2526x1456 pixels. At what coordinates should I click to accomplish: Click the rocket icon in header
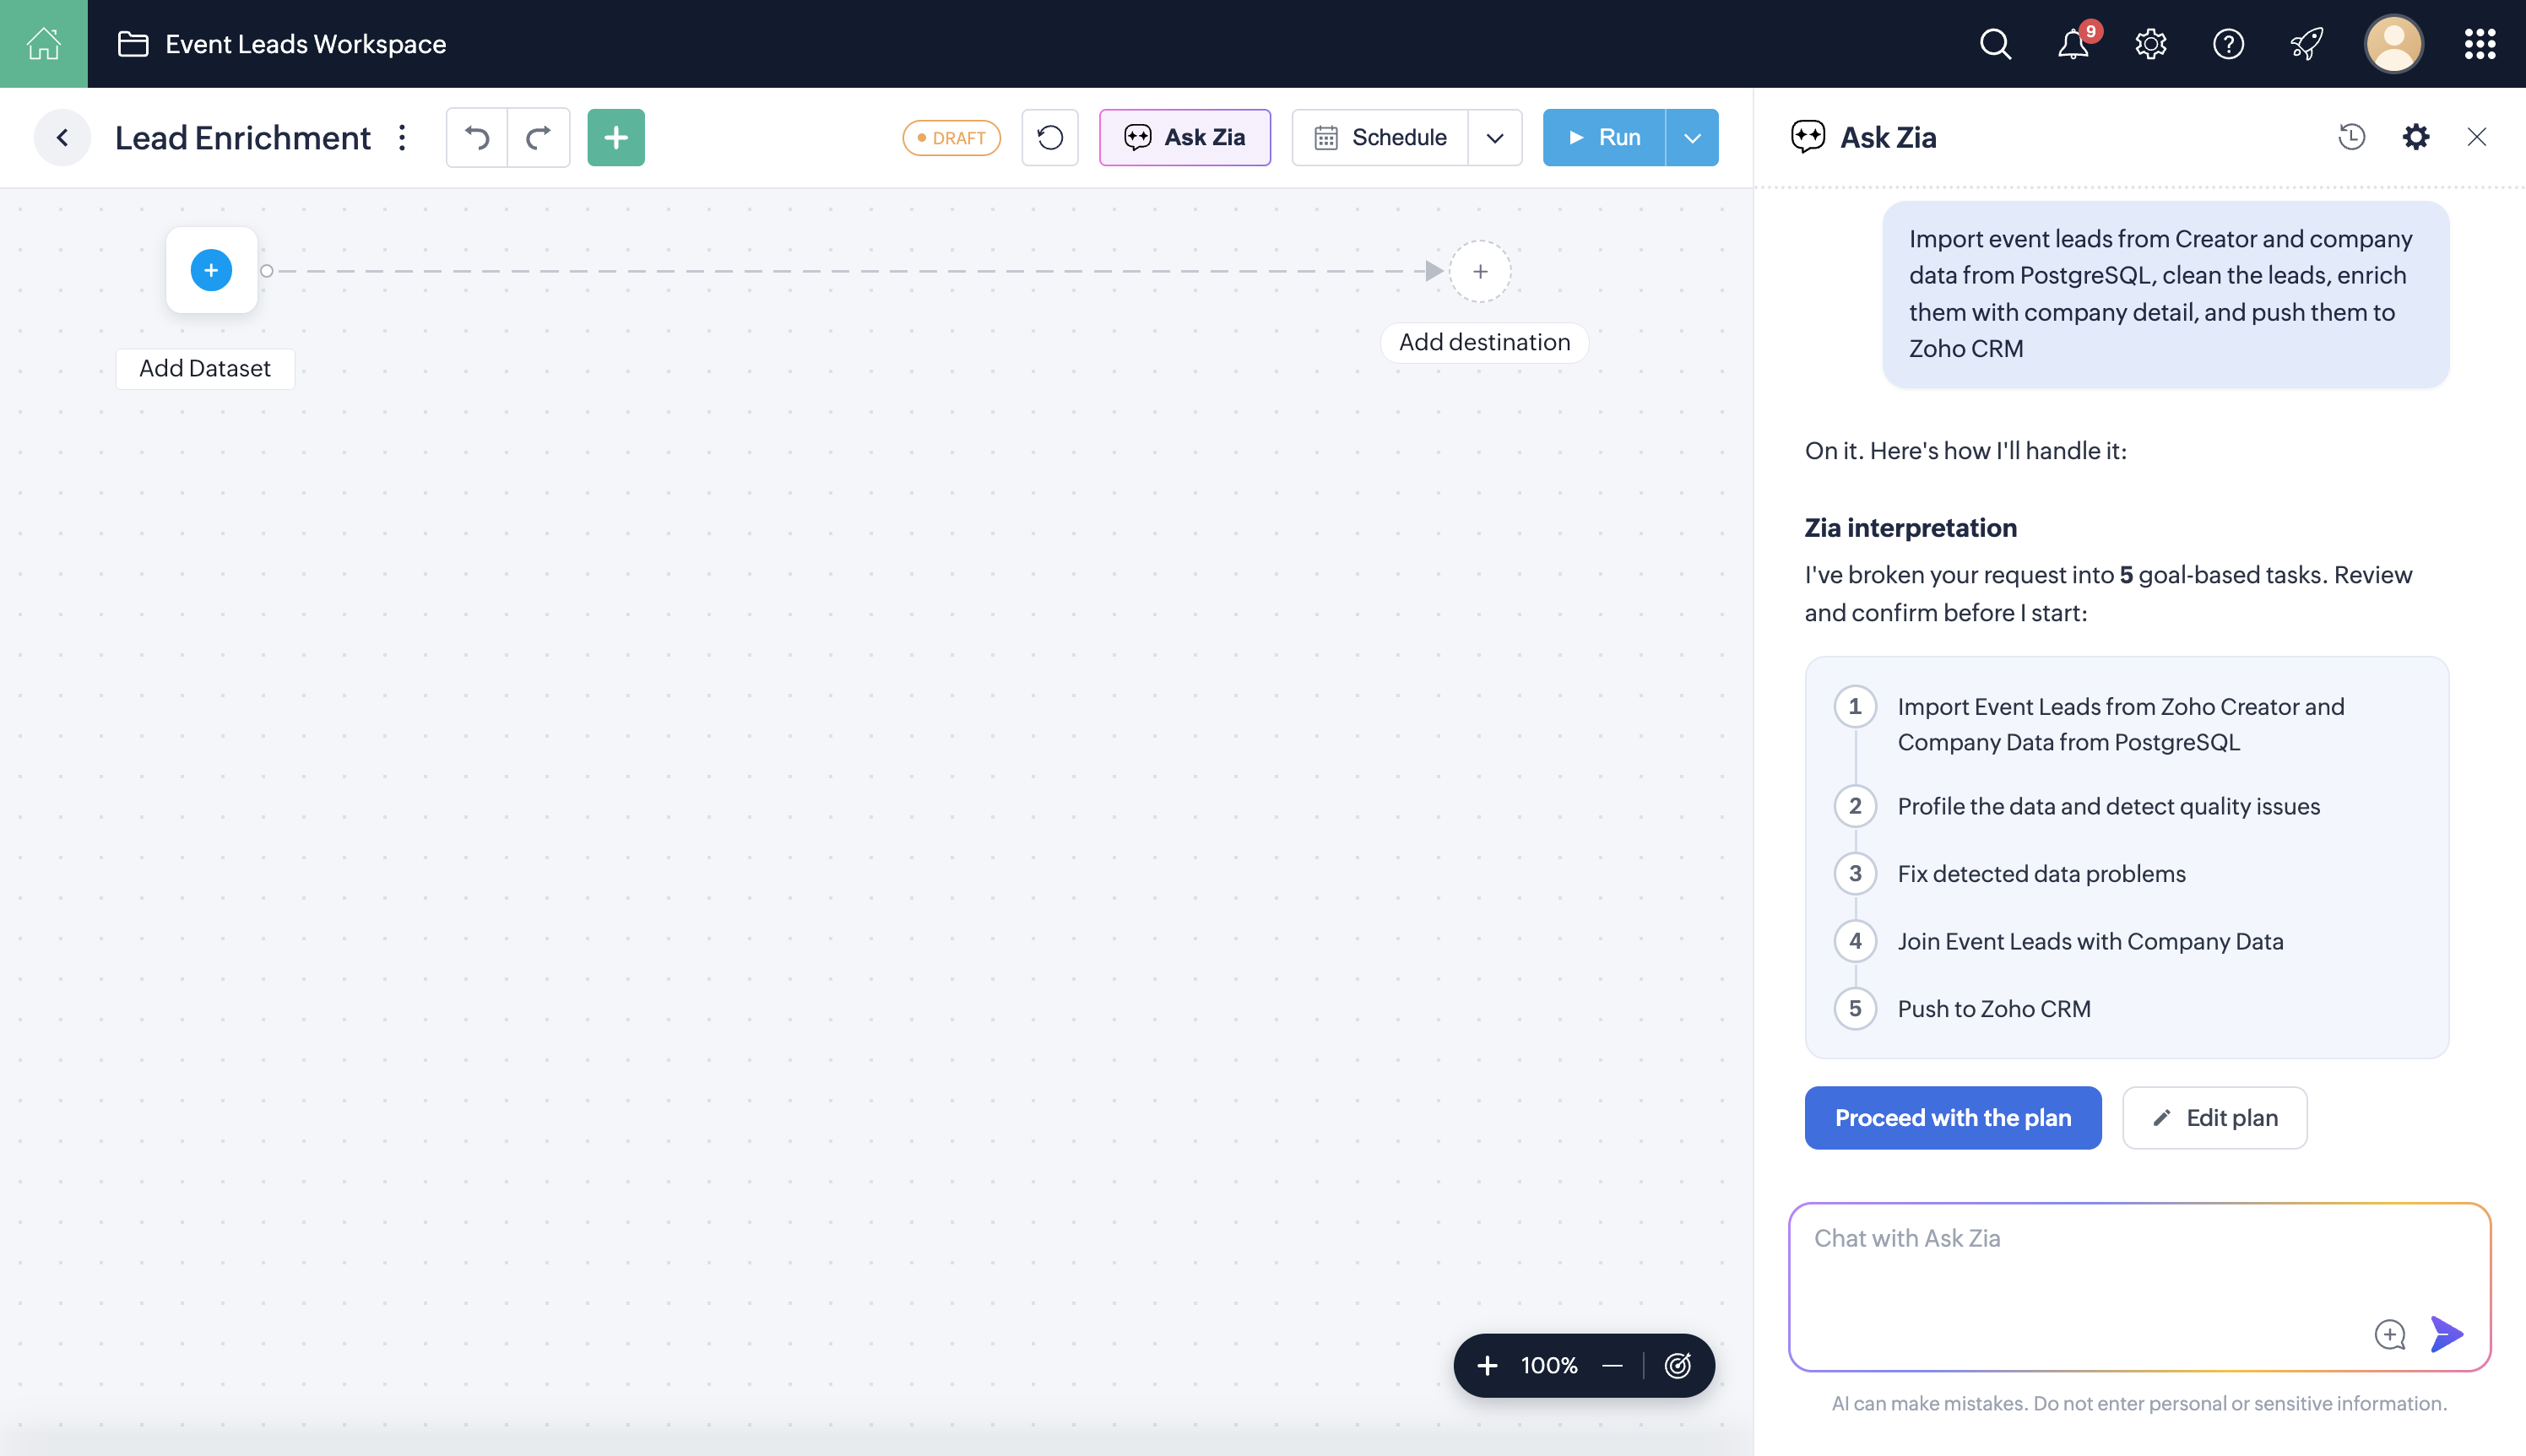[2306, 44]
